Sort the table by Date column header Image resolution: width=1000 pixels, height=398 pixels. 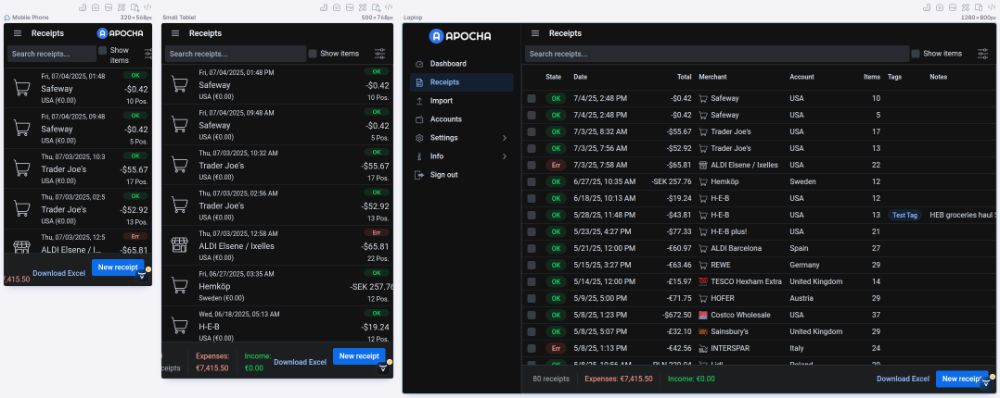580,77
